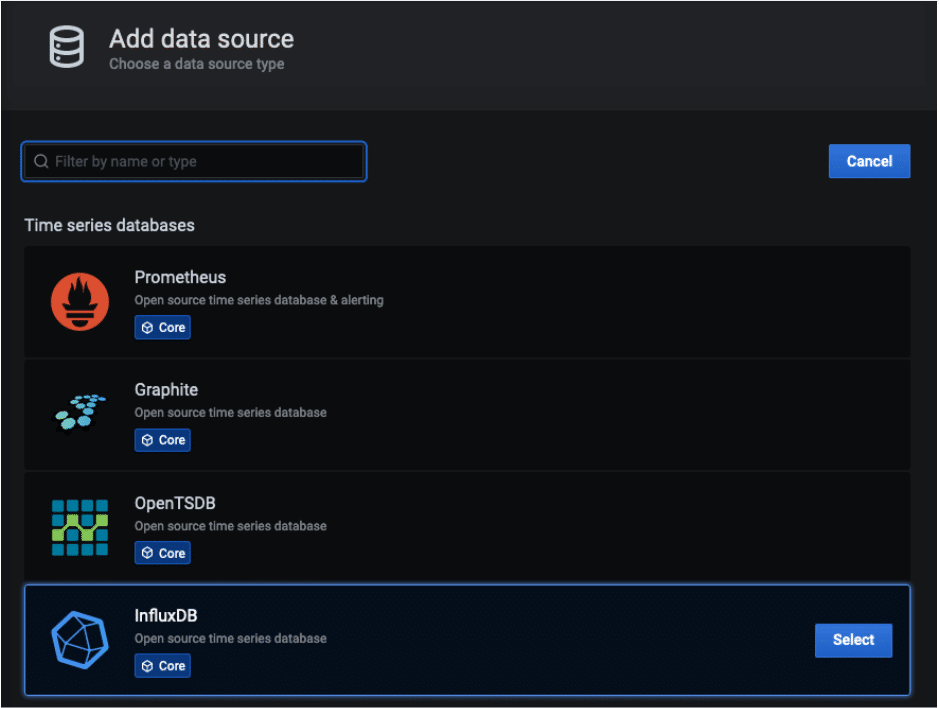Click the database icon in the header
This screenshot has width=939, height=708.
(65, 46)
